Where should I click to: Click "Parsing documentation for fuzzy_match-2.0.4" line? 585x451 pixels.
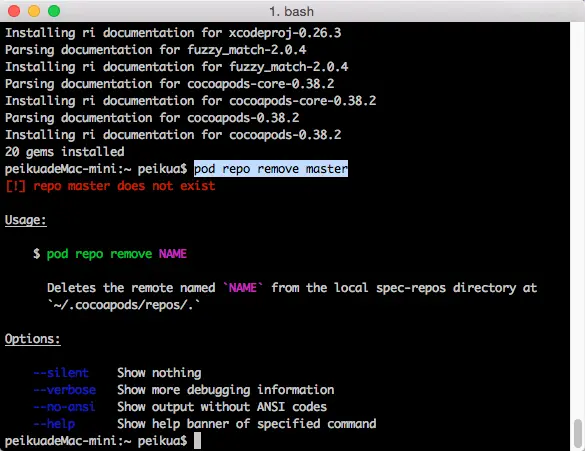point(156,50)
